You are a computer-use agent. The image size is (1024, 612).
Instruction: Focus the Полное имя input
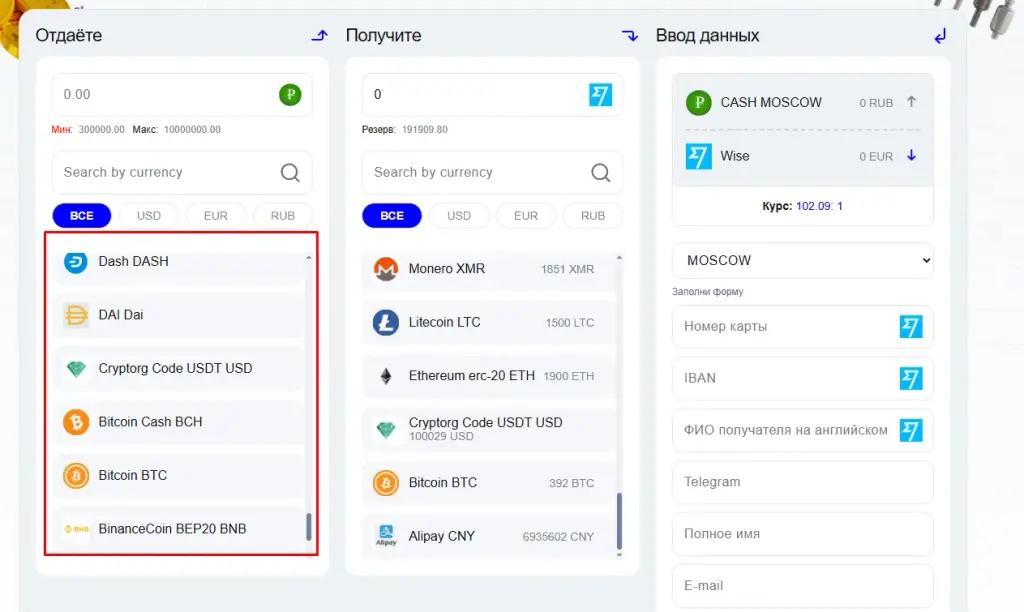pyautogui.click(x=803, y=534)
